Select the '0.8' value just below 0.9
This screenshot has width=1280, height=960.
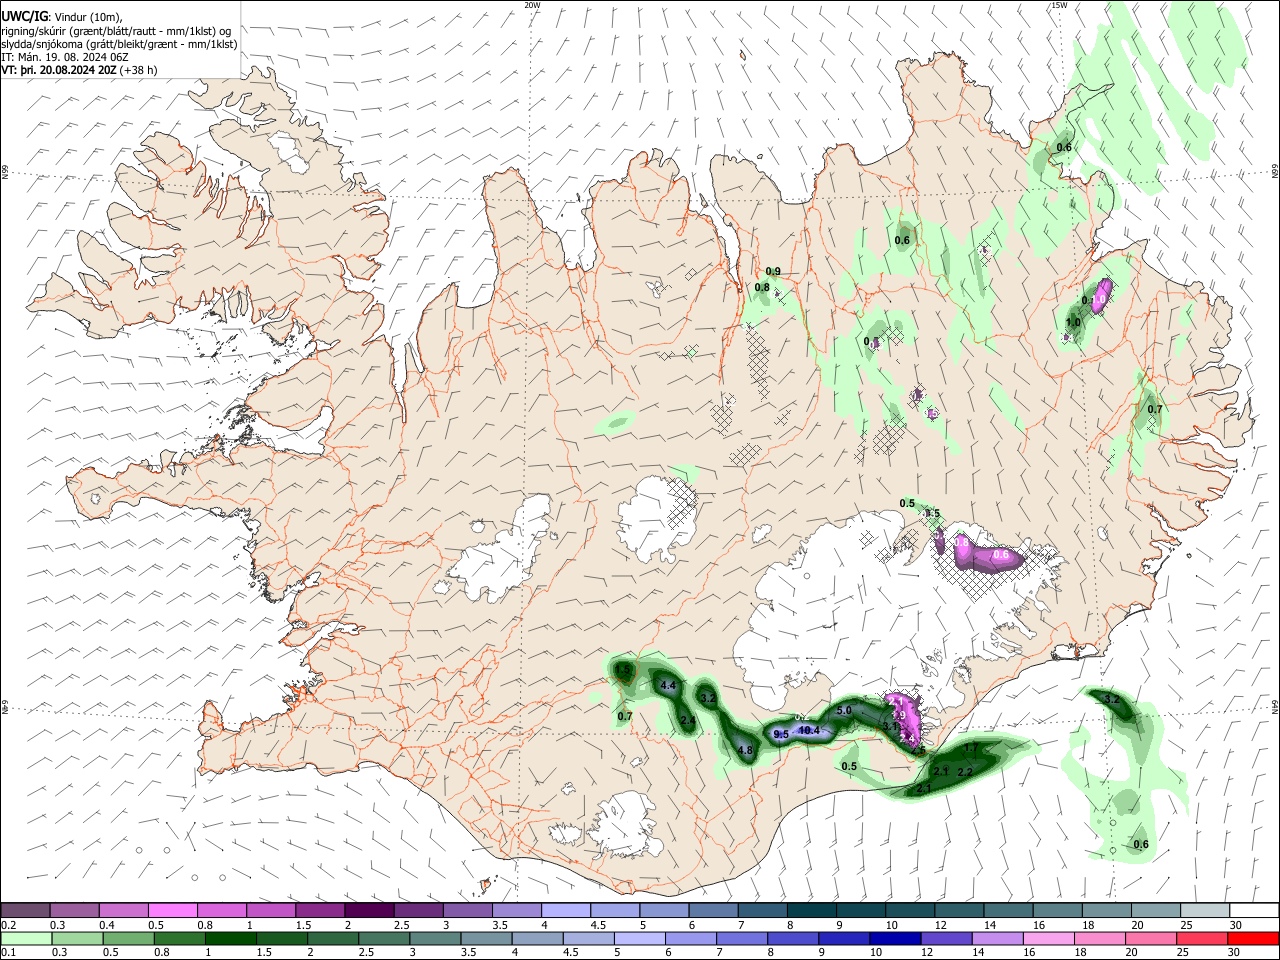click(762, 287)
